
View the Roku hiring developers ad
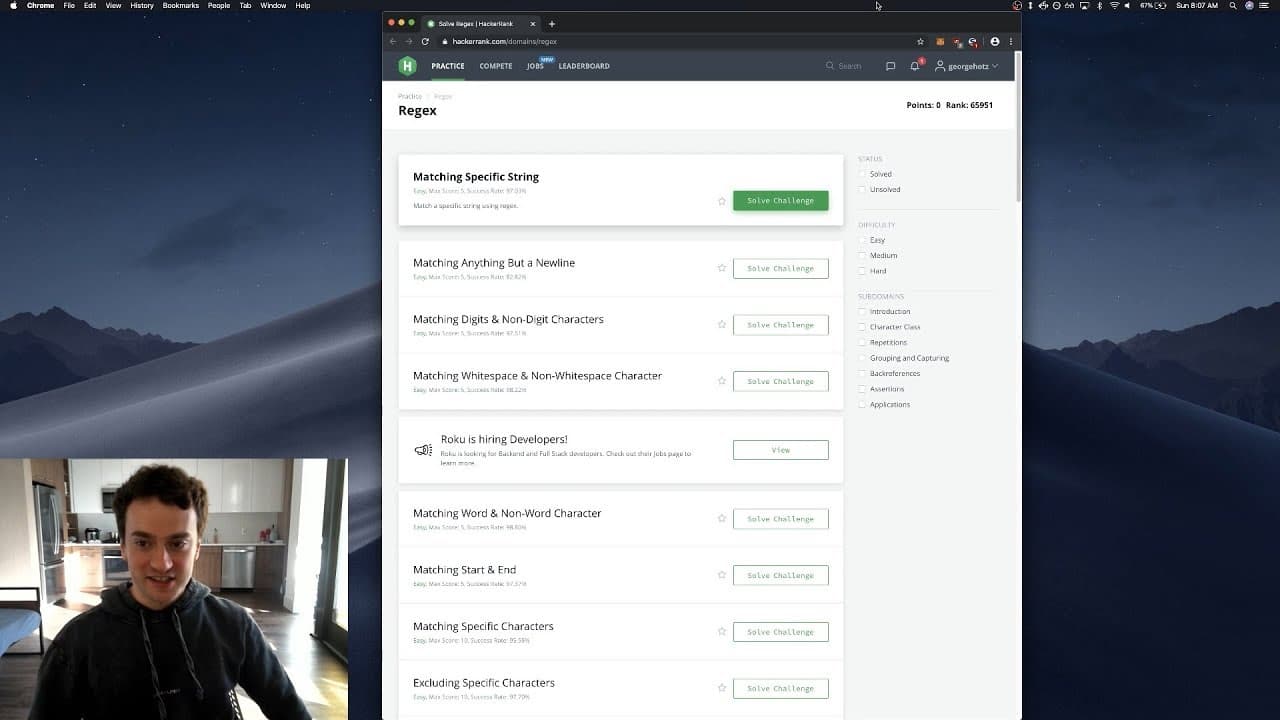(780, 450)
